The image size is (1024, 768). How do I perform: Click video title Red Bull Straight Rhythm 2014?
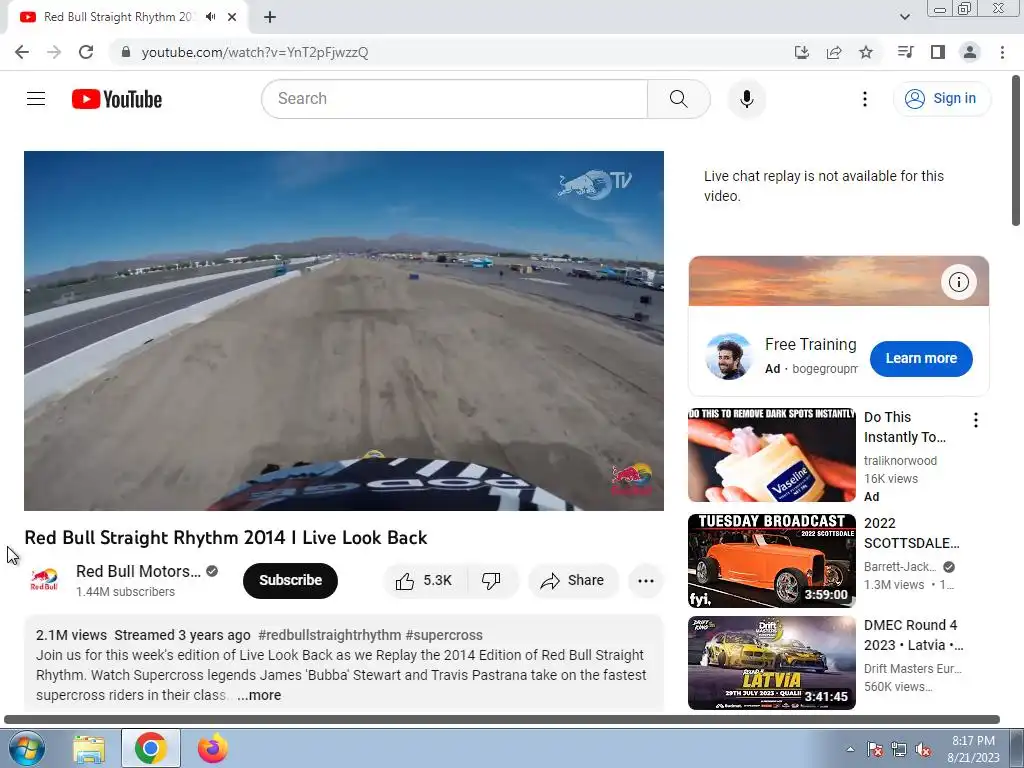226,537
